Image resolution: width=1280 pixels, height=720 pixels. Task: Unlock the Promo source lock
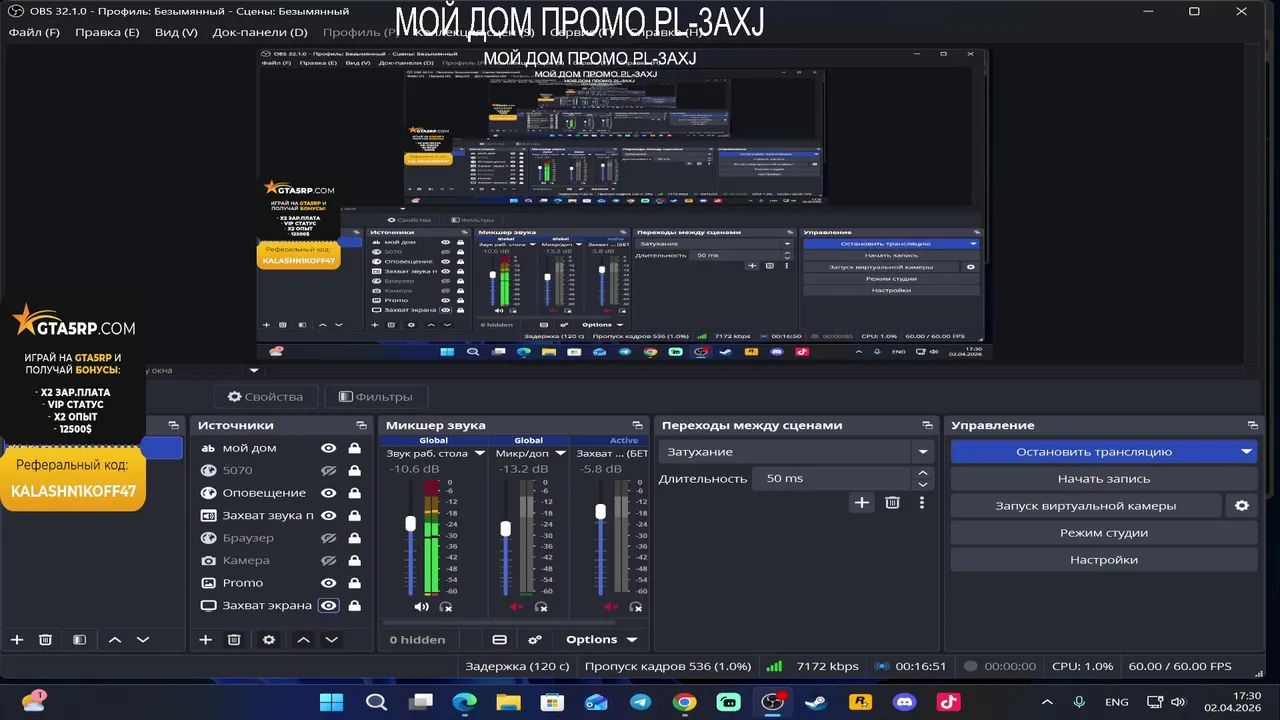pyautogui.click(x=354, y=583)
